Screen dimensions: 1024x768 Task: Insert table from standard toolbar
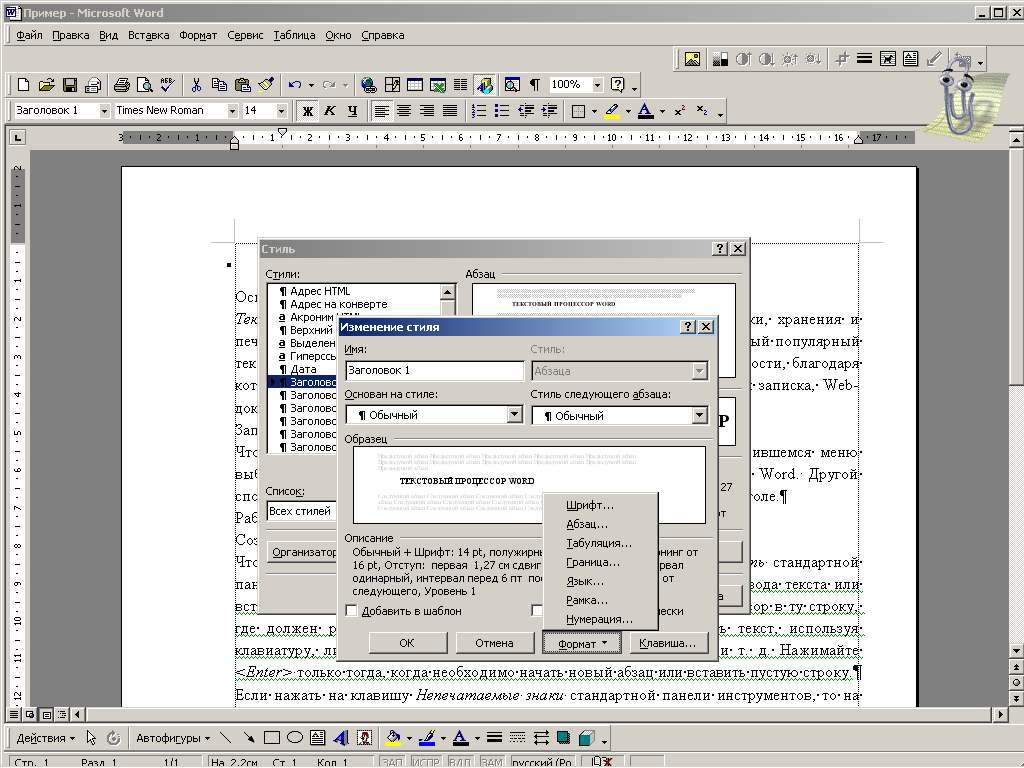point(415,85)
